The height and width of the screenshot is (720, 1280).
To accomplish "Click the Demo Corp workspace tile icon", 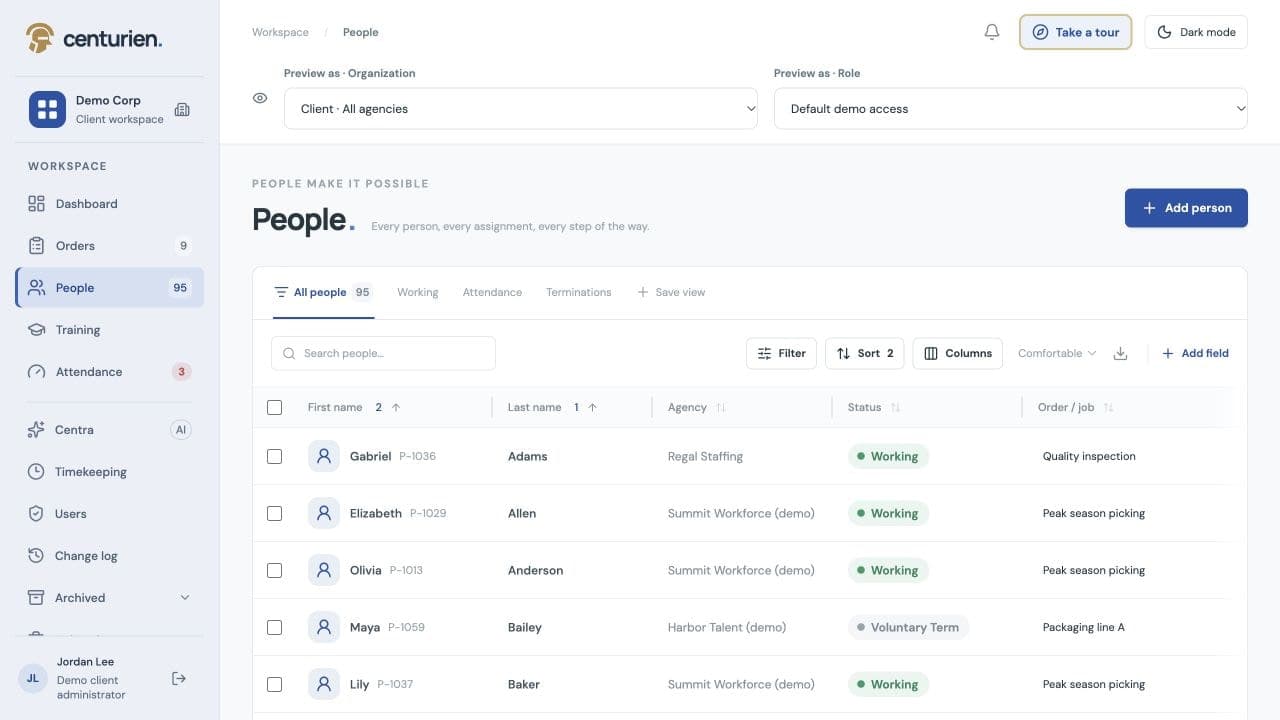I will [47, 109].
